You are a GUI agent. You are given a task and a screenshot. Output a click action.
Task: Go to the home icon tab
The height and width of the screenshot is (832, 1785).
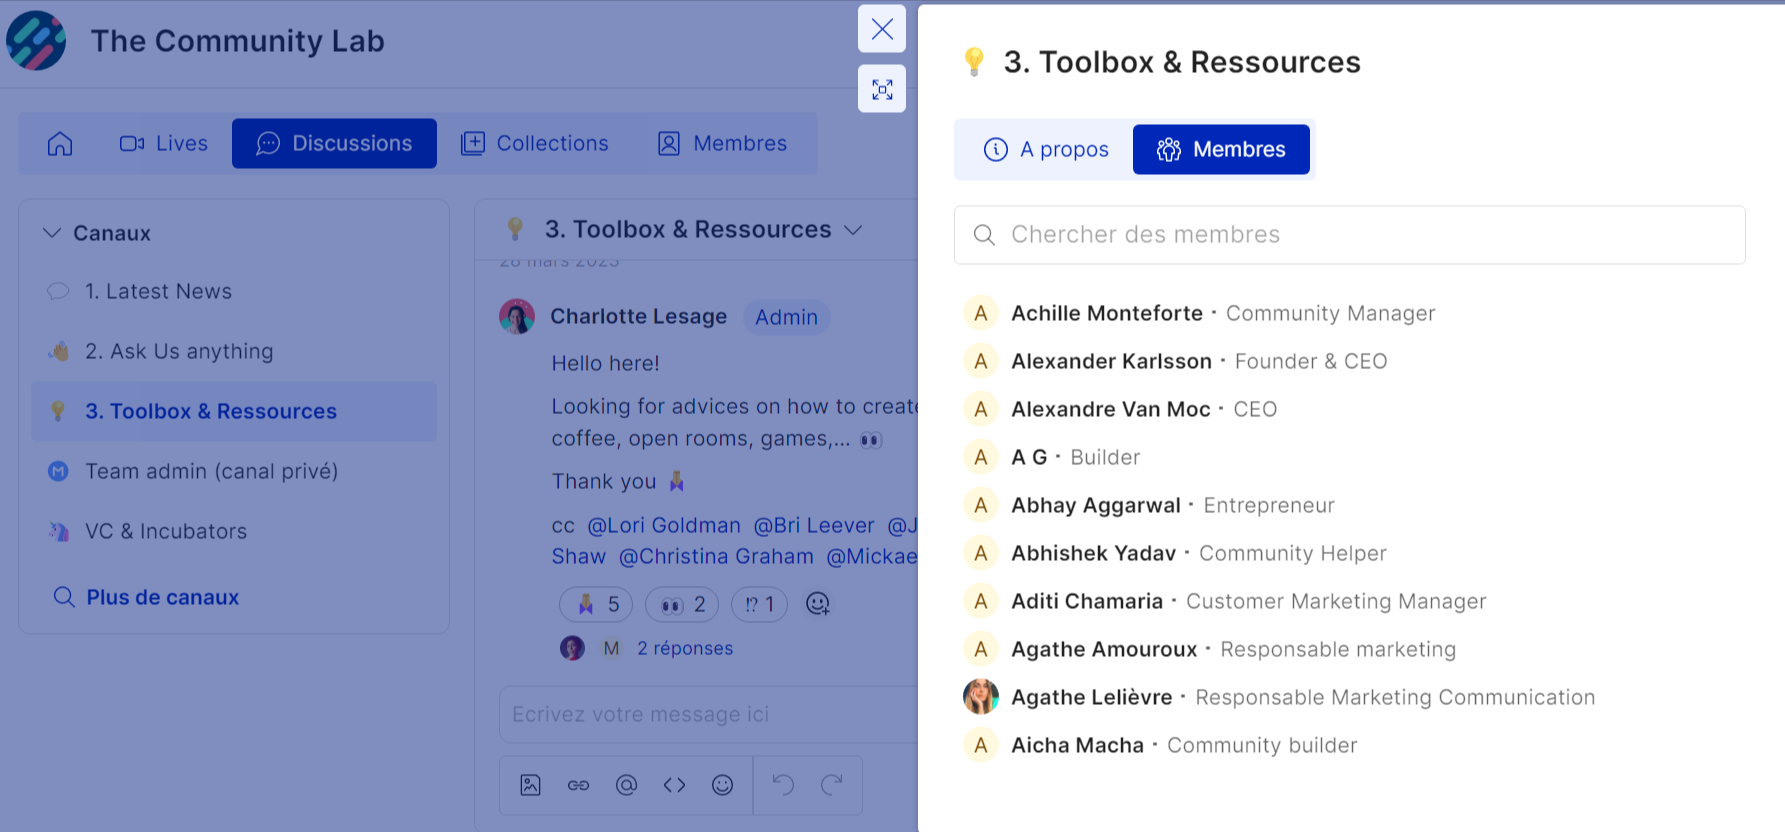click(x=60, y=144)
